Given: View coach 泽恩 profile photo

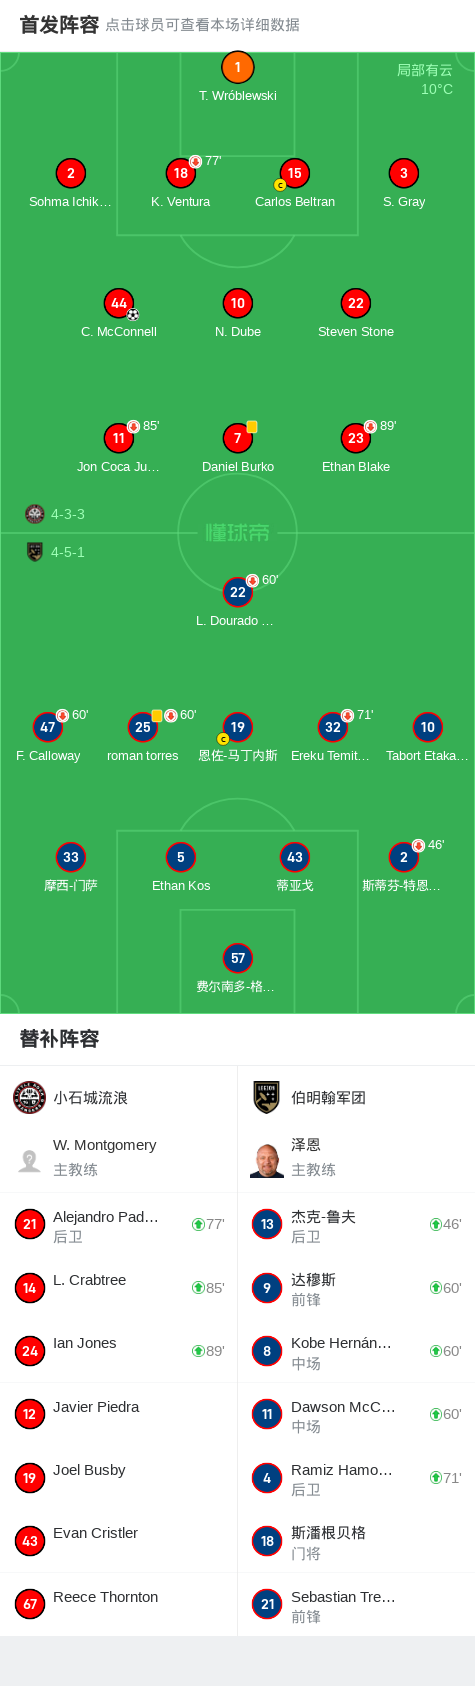Looking at the screenshot, I should coord(267,1160).
